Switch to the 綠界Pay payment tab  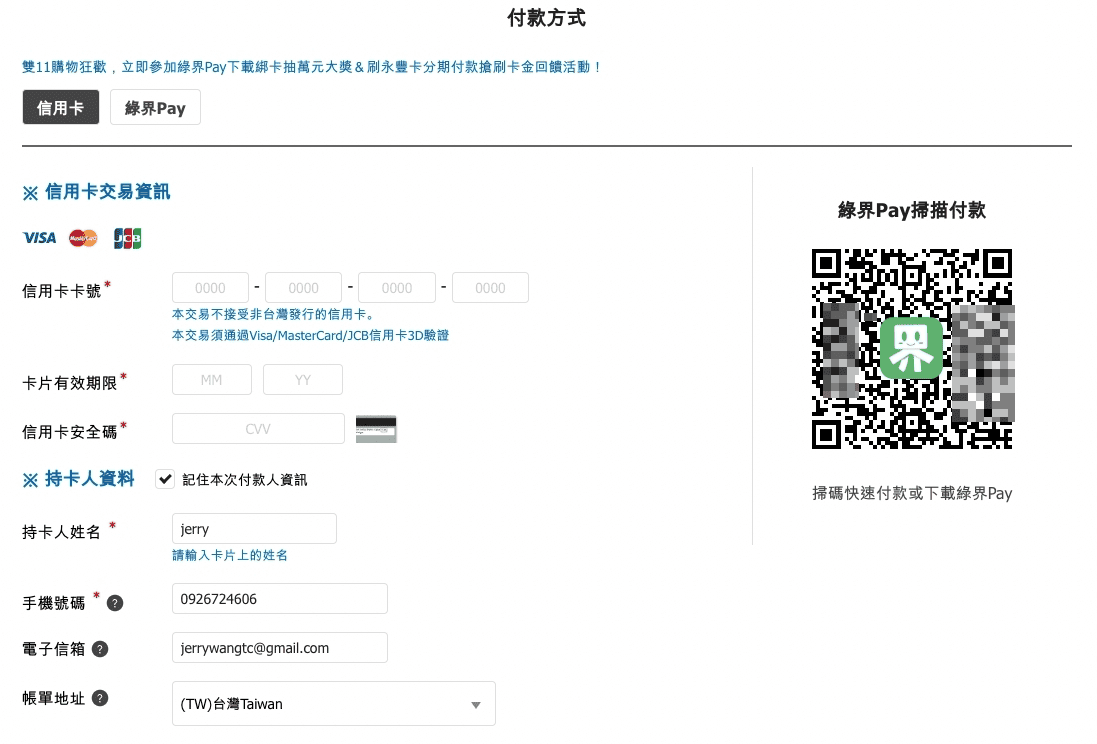click(x=155, y=107)
